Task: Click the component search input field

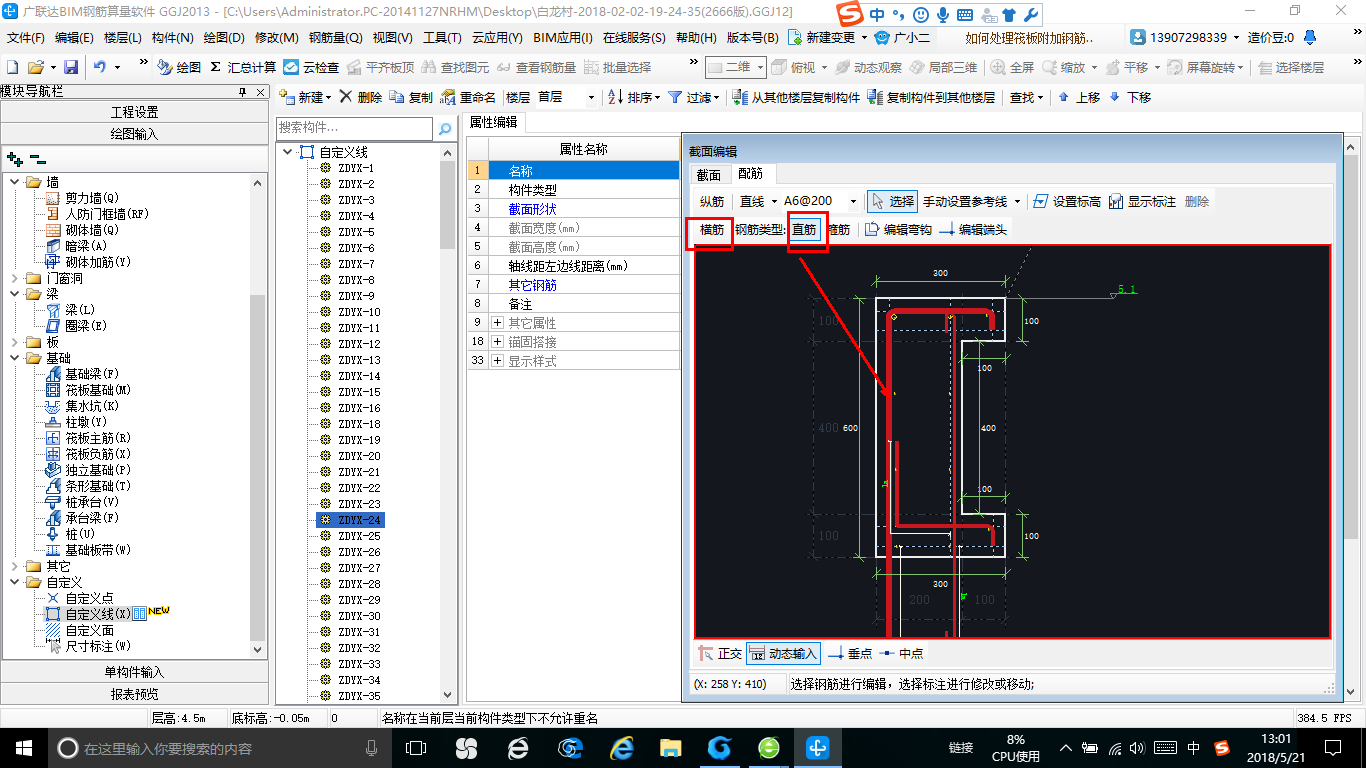Action: pos(355,129)
